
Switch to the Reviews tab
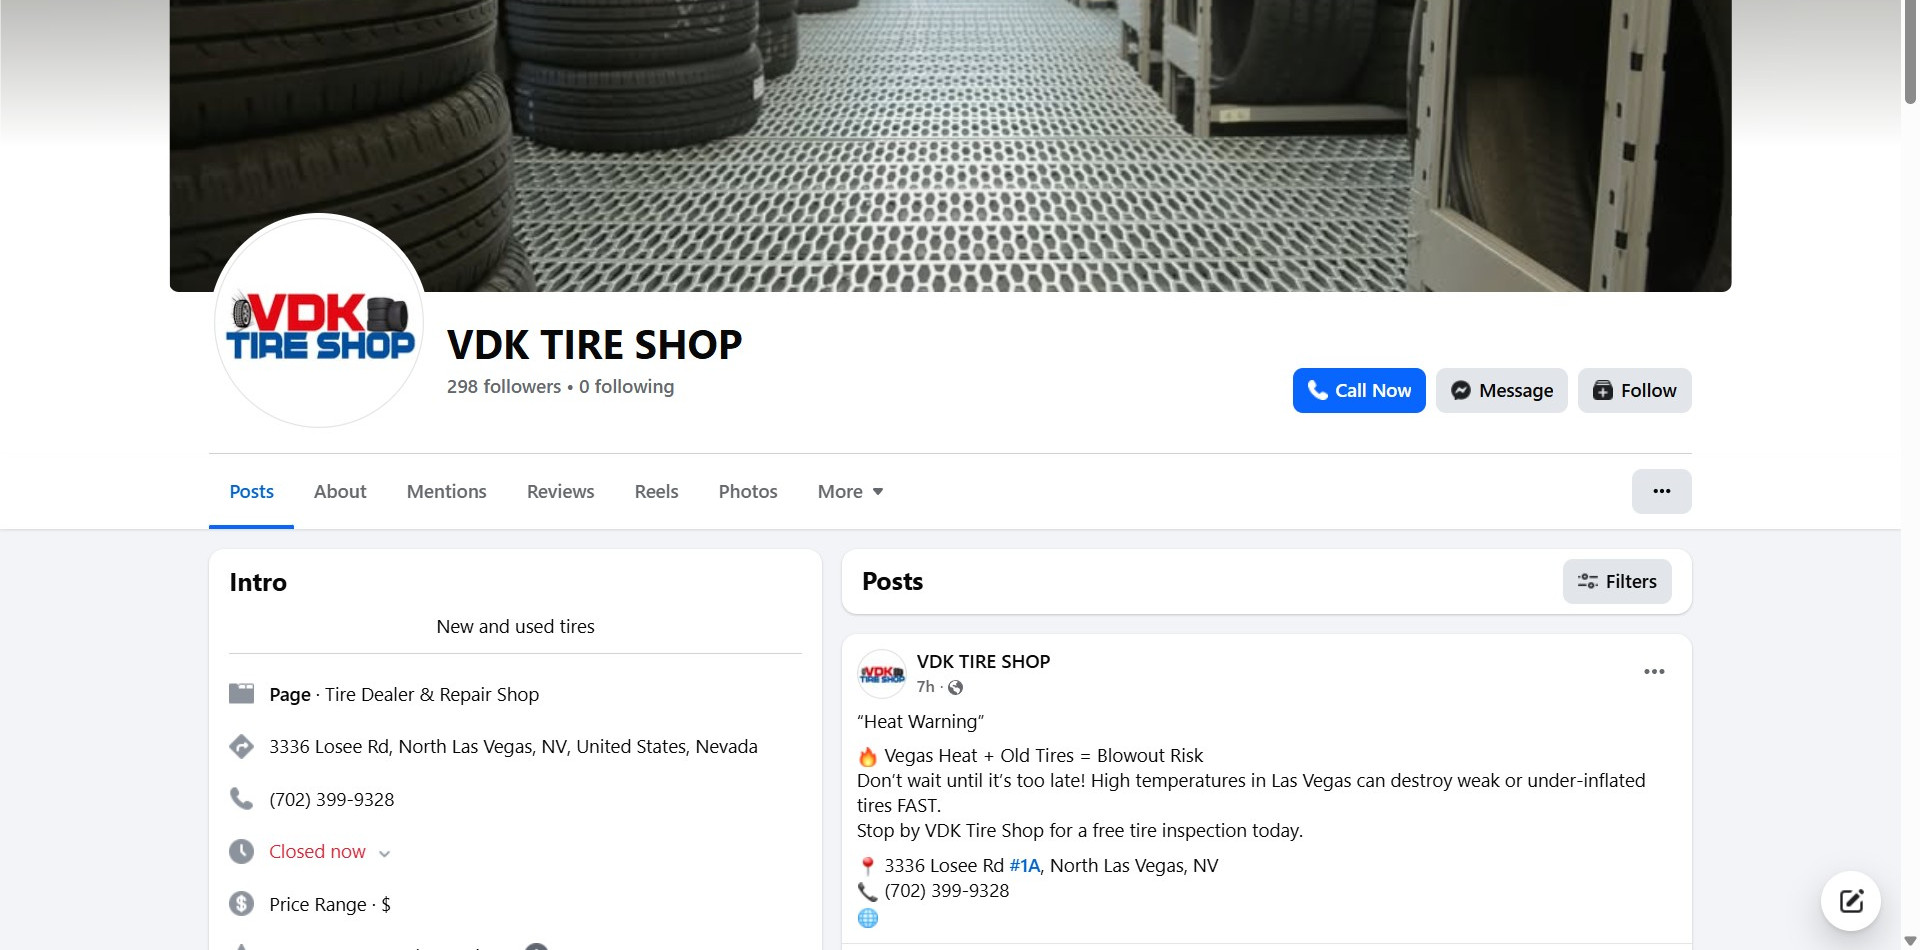point(560,491)
